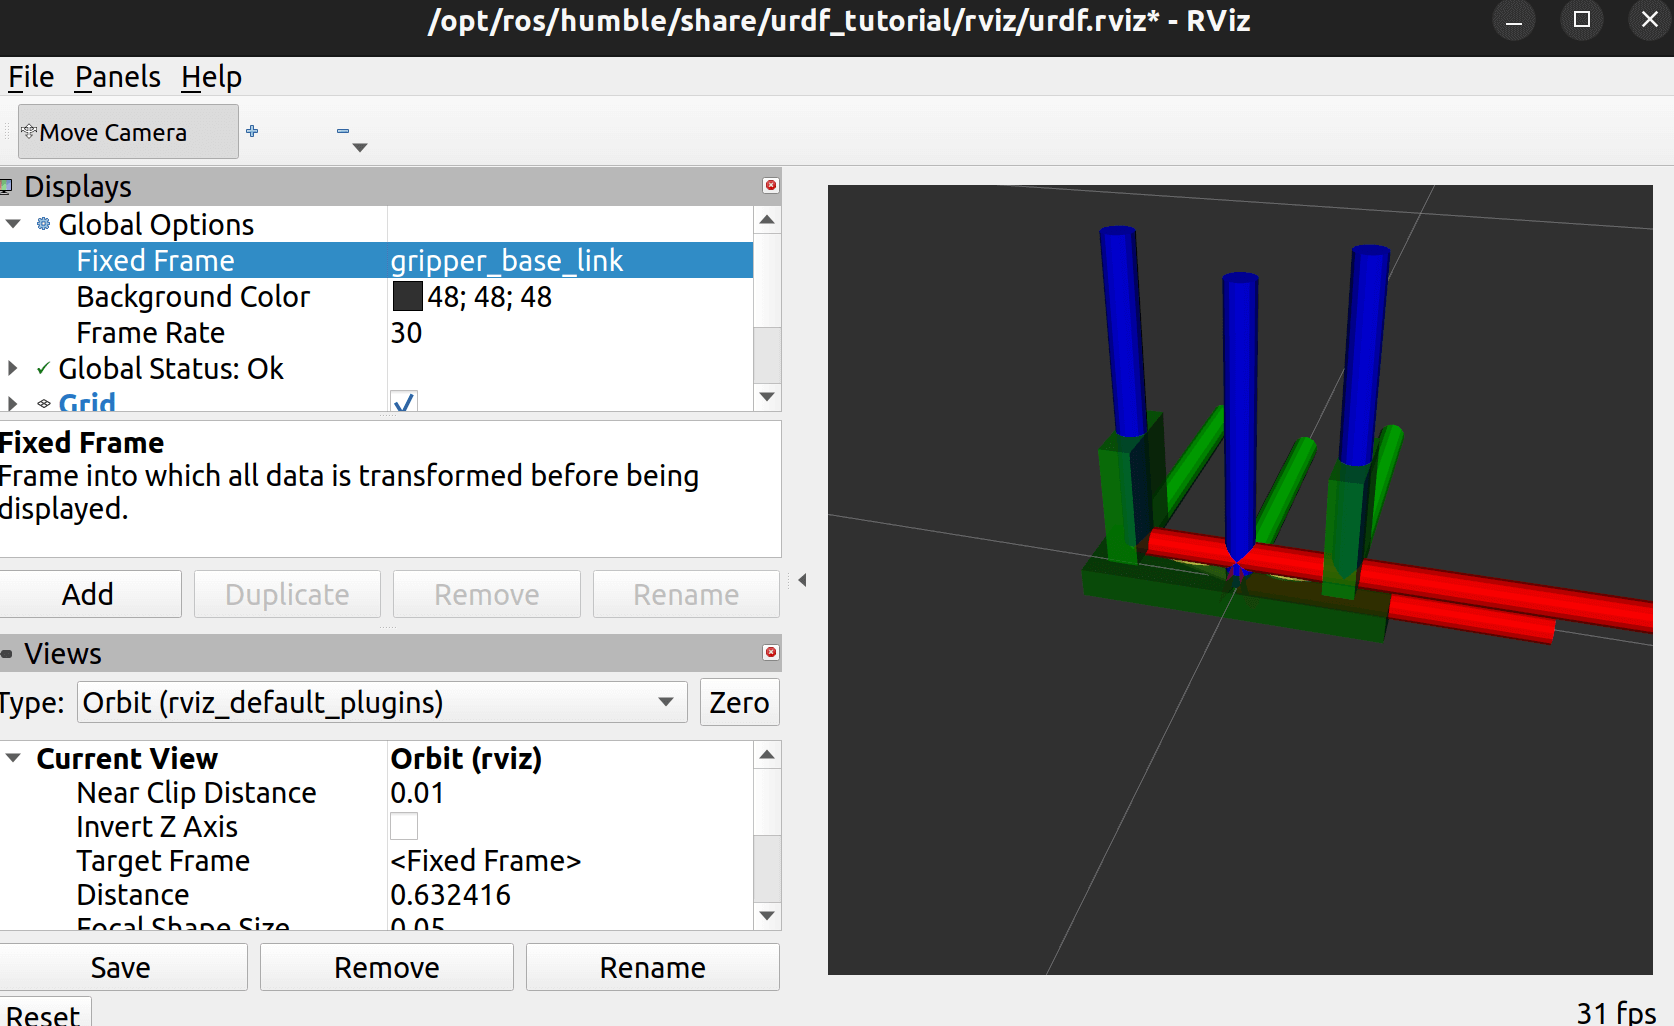Open the File menu
The height and width of the screenshot is (1026, 1674).
pyautogui.click(x=31, y=77)
